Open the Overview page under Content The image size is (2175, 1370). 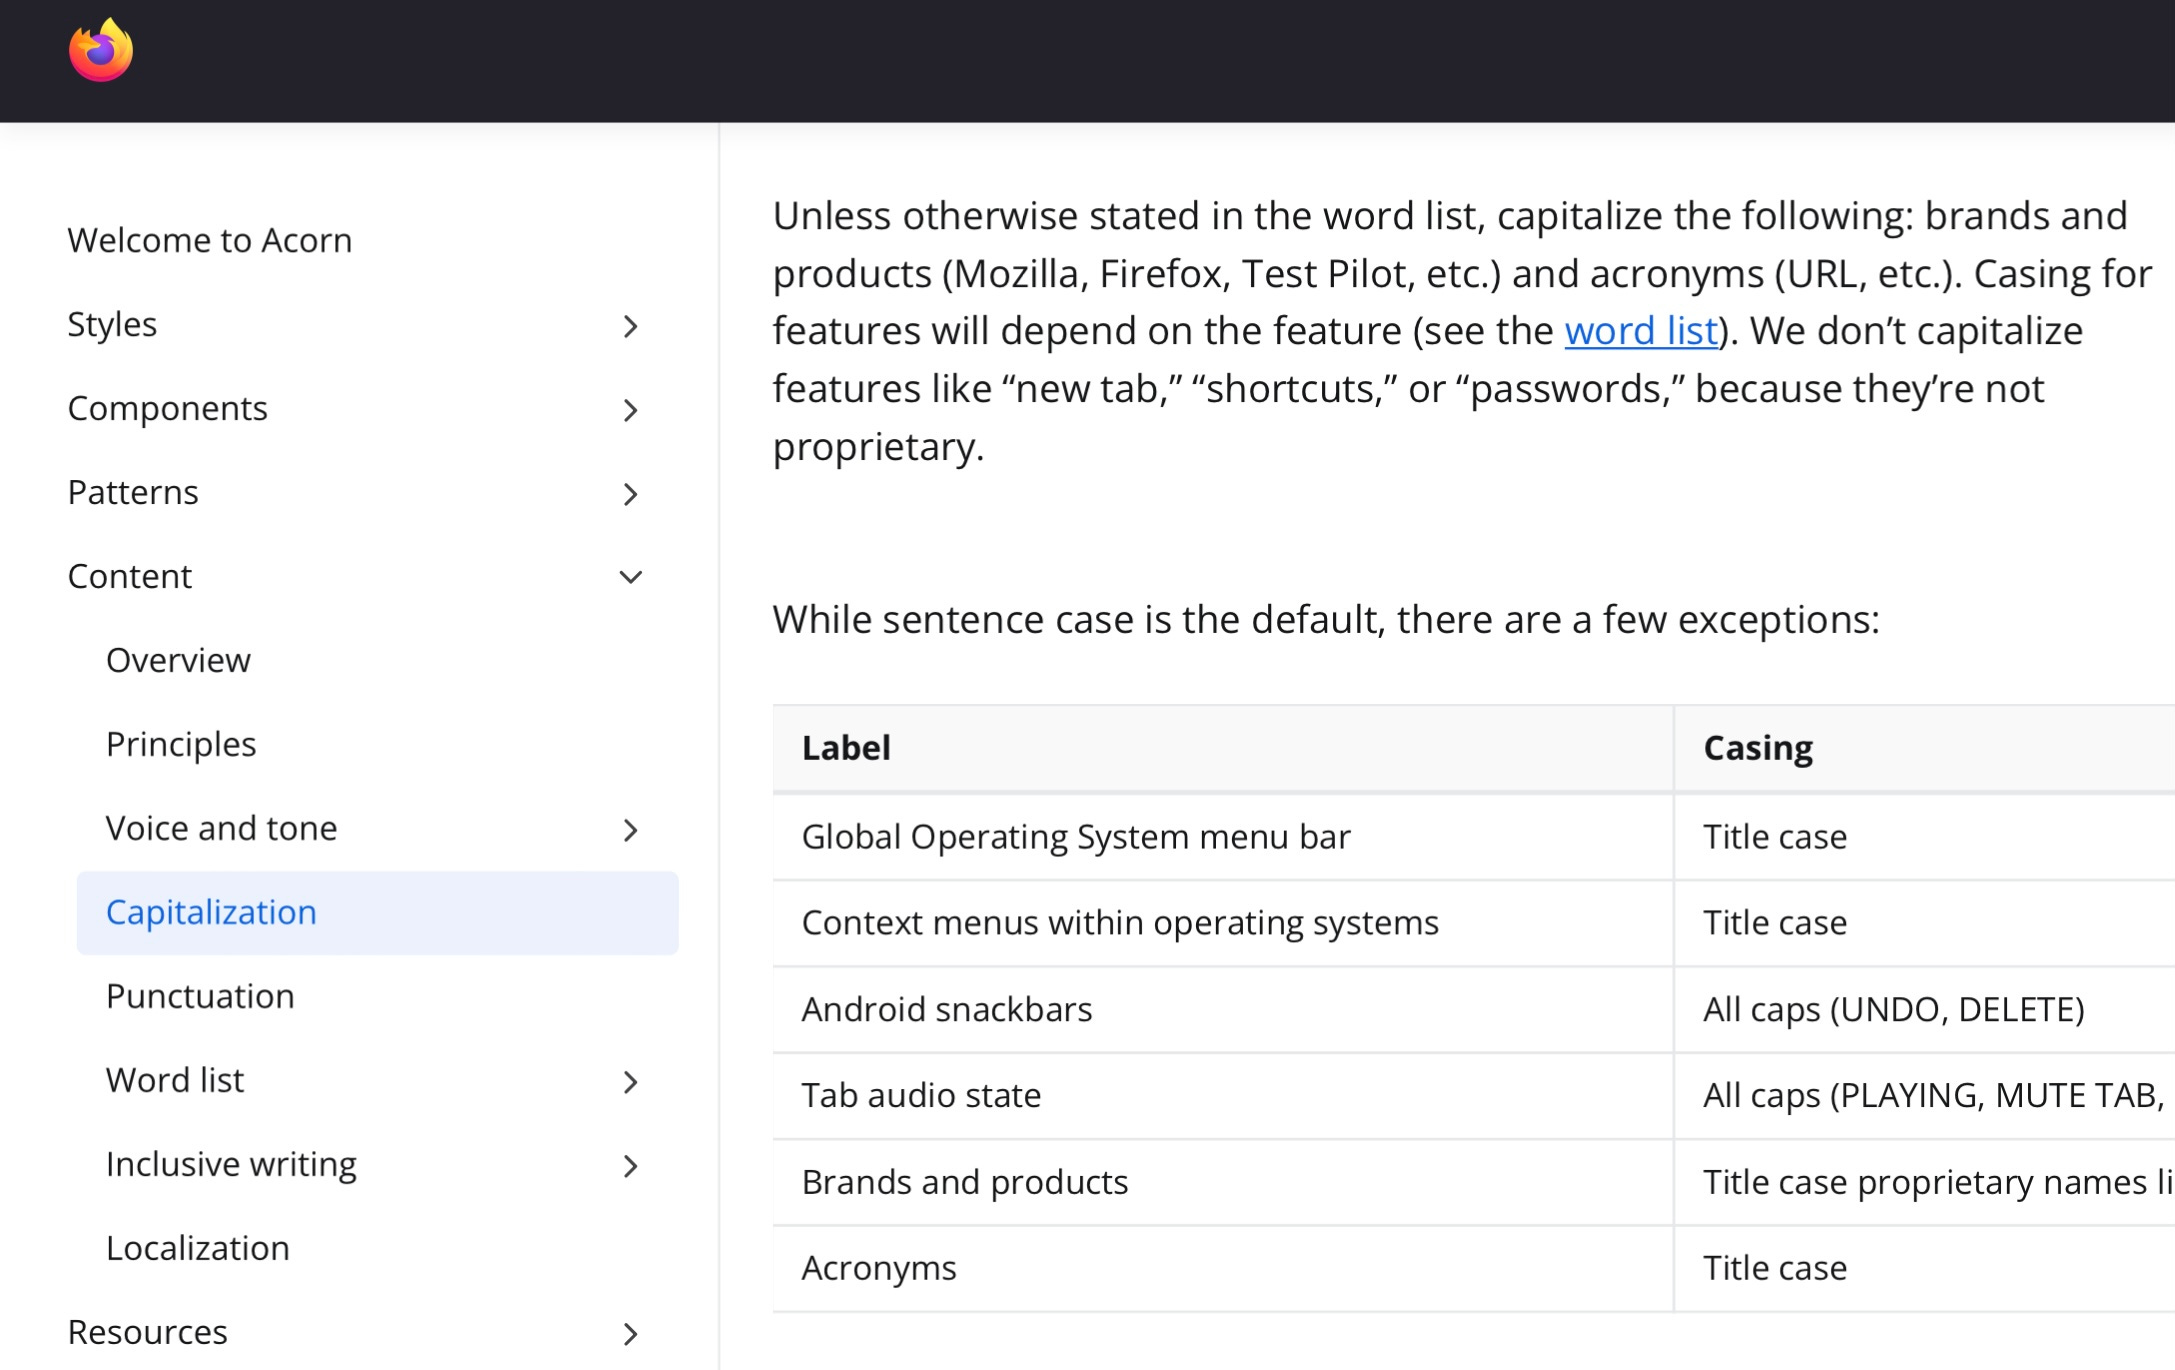(178, 660)
